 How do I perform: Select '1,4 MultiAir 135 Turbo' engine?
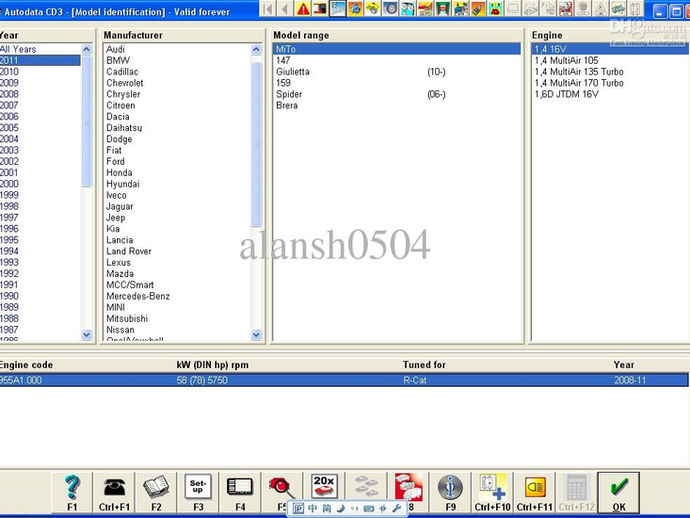pyautogui.click(x=611, y=72)
